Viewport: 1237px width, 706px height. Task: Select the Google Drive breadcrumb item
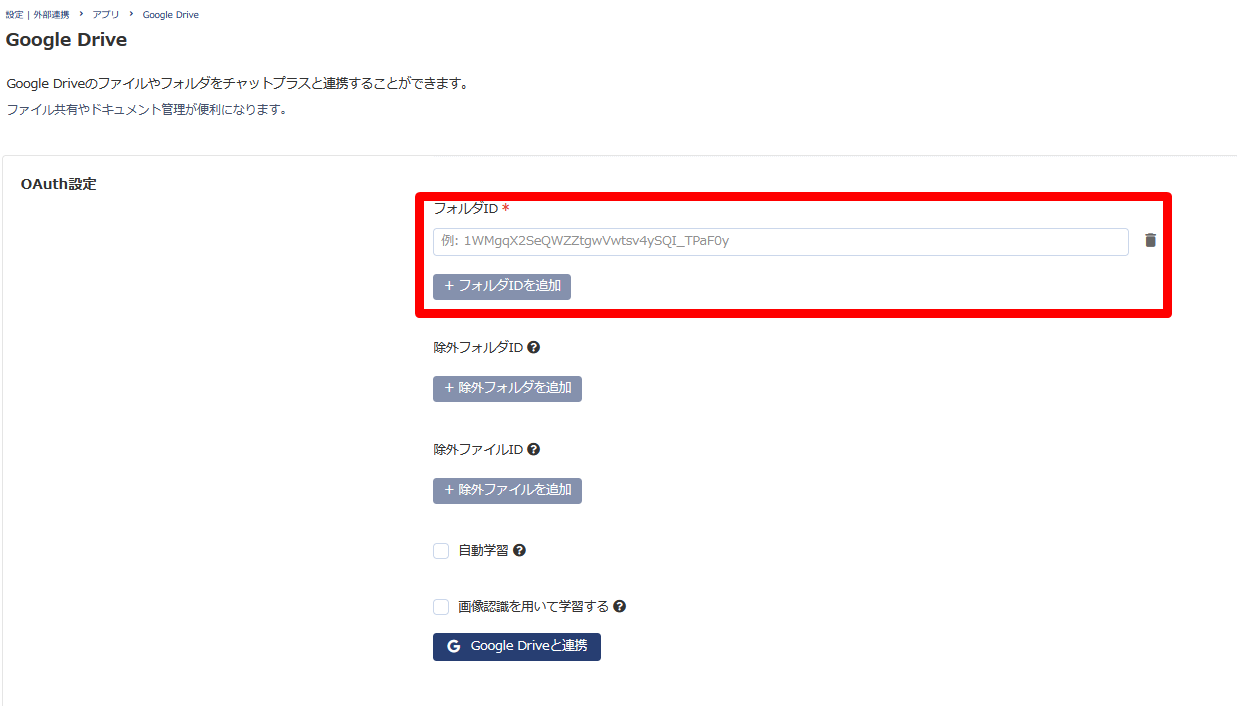click(x=171, y=15)
